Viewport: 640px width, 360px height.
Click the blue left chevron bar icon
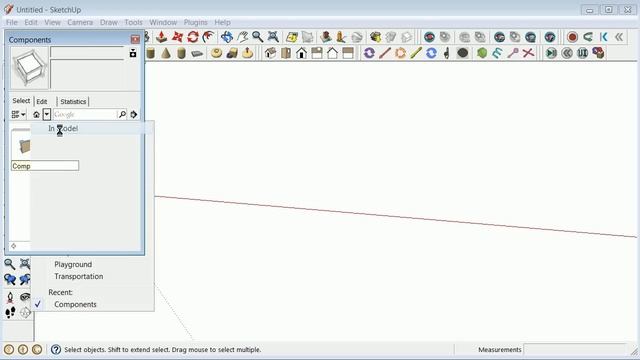(x=603, y=37)
